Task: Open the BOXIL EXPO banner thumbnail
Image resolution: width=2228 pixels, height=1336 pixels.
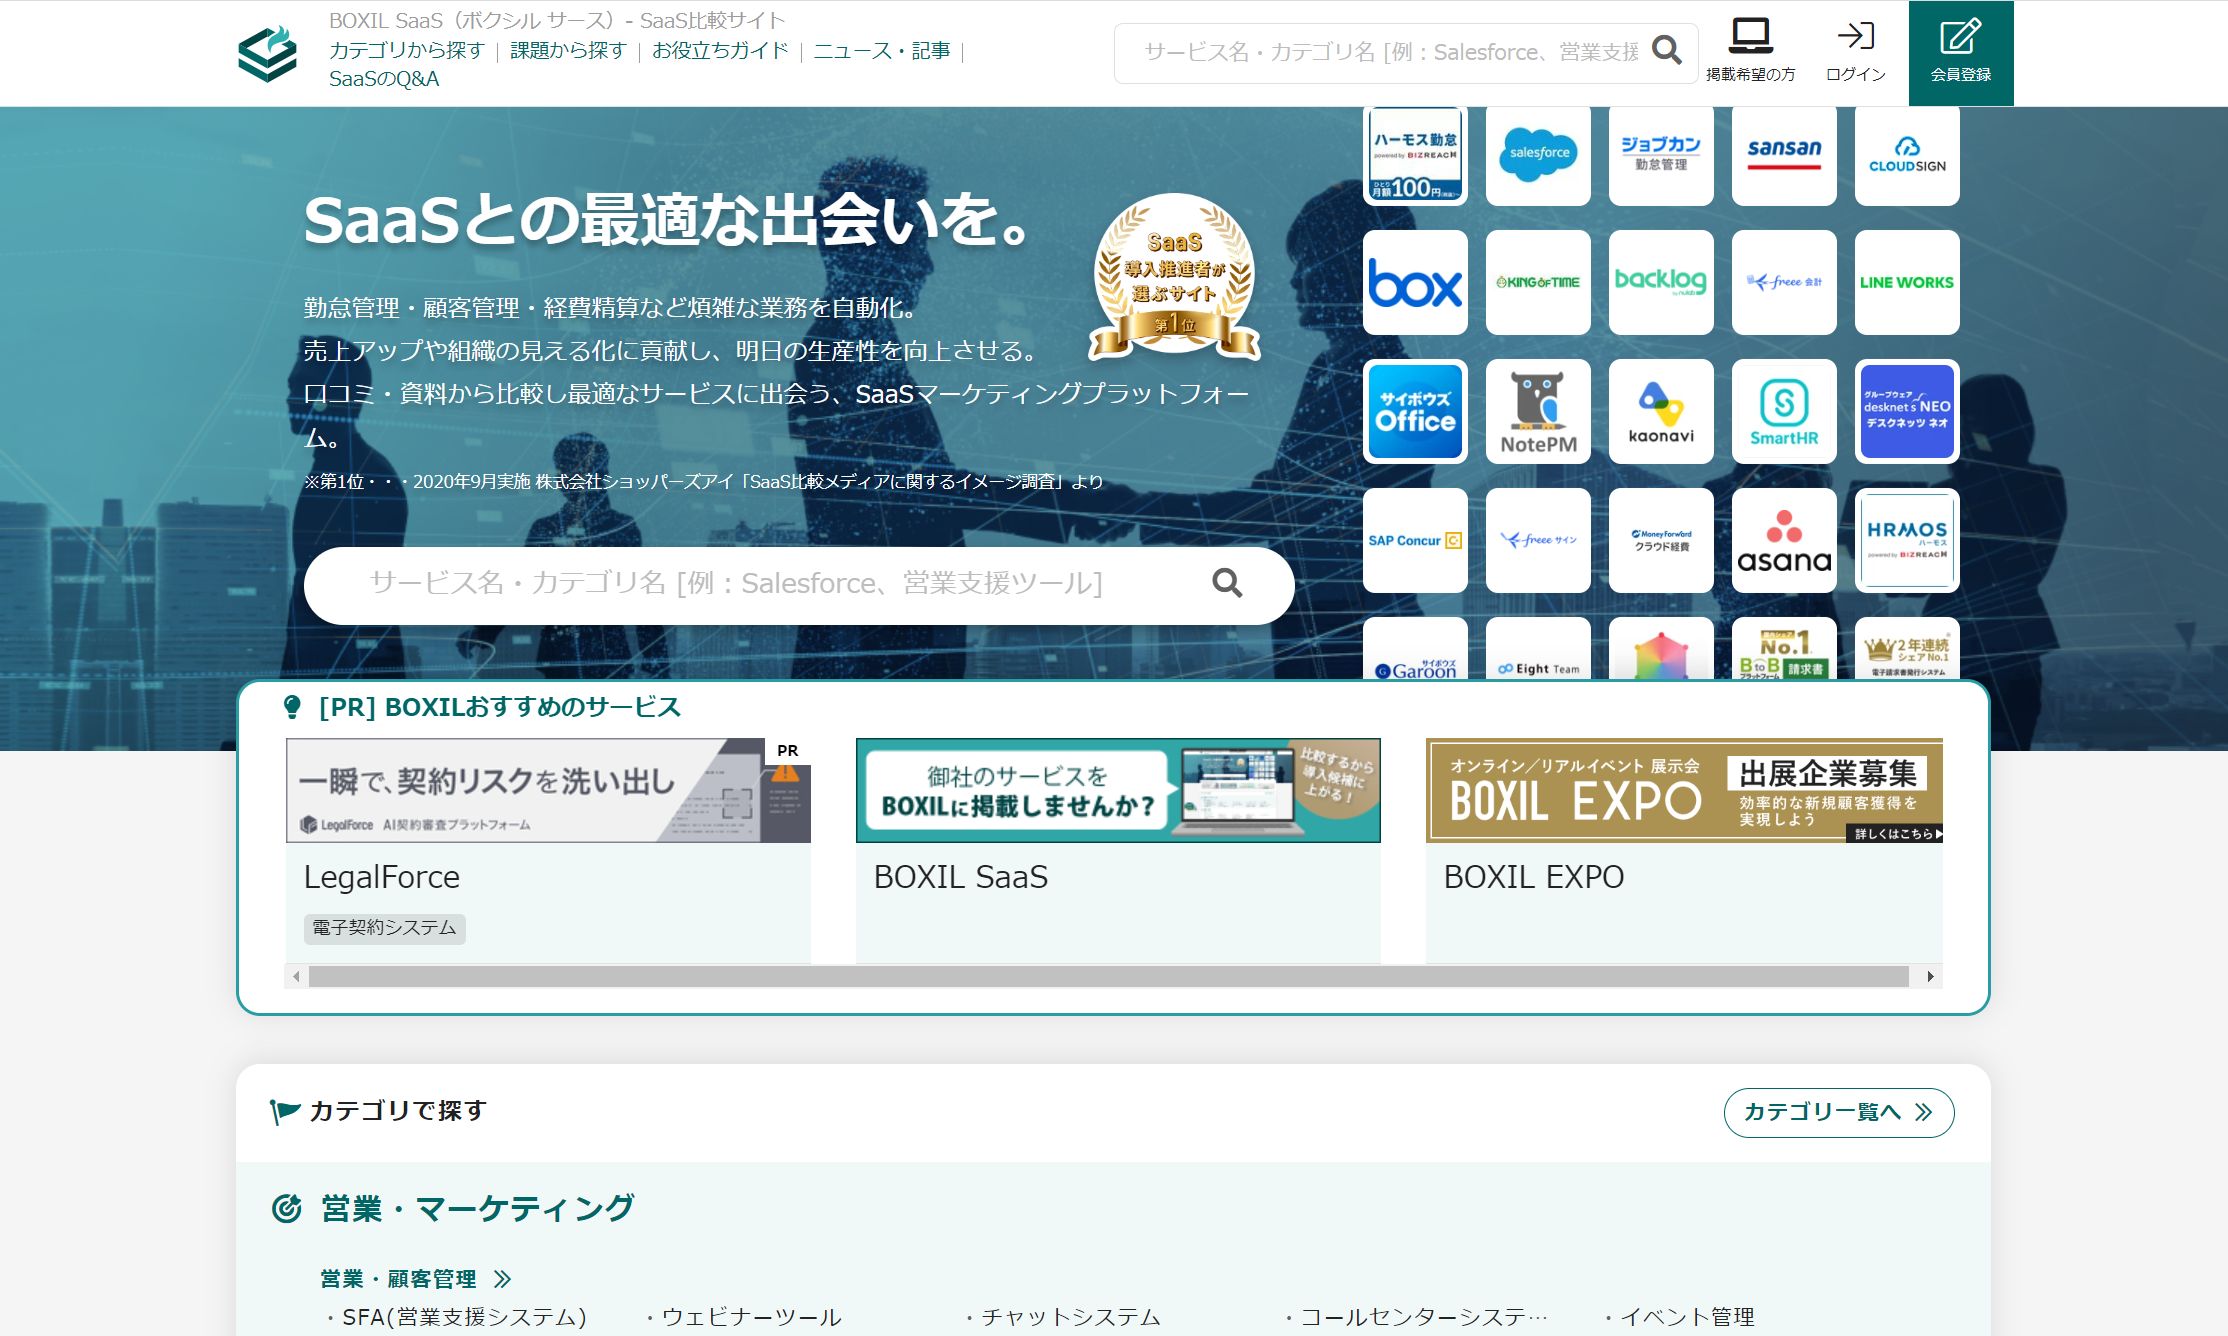Action: pos(1684,790)
